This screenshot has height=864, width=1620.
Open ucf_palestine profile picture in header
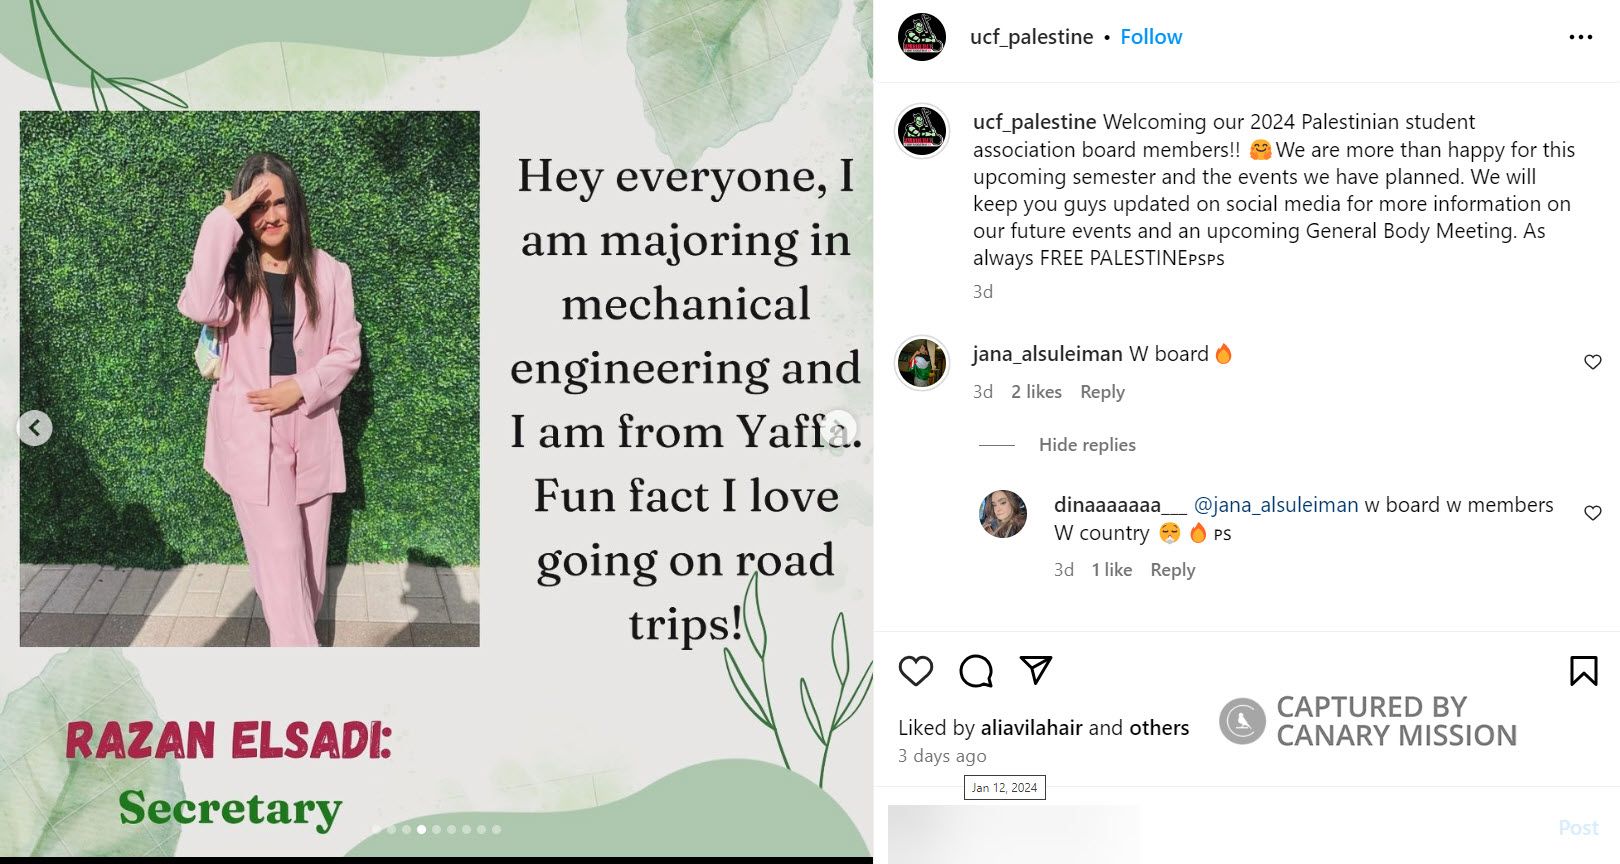pos(922,38)
